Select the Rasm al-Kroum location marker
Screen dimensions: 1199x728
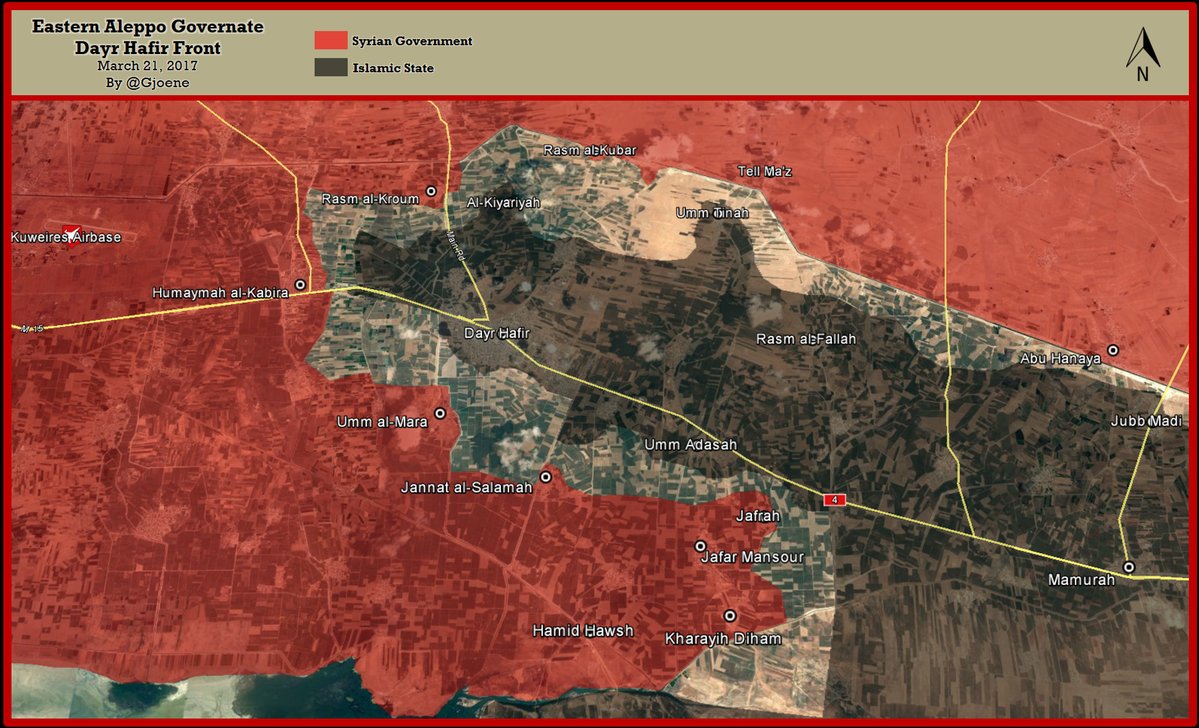432,191
